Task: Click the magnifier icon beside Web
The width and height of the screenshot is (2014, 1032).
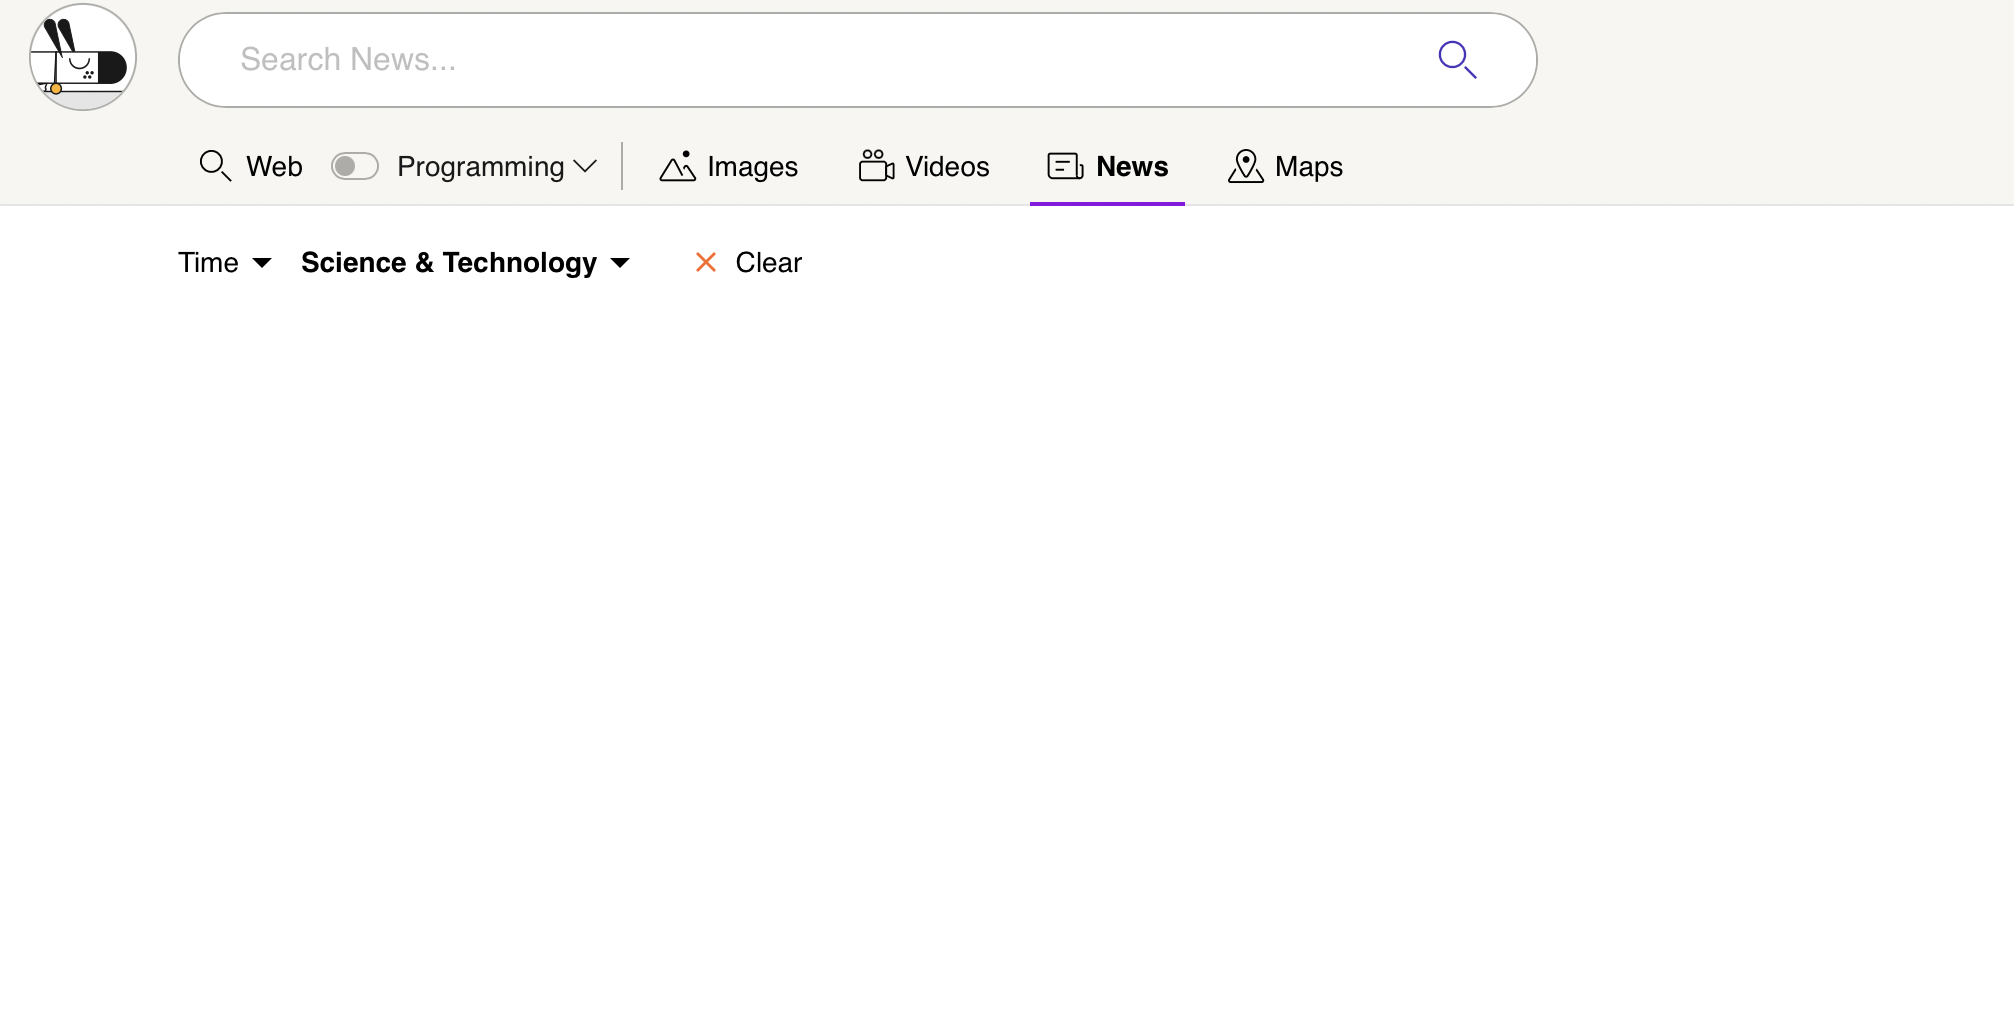Action: [x=215, y=166]
